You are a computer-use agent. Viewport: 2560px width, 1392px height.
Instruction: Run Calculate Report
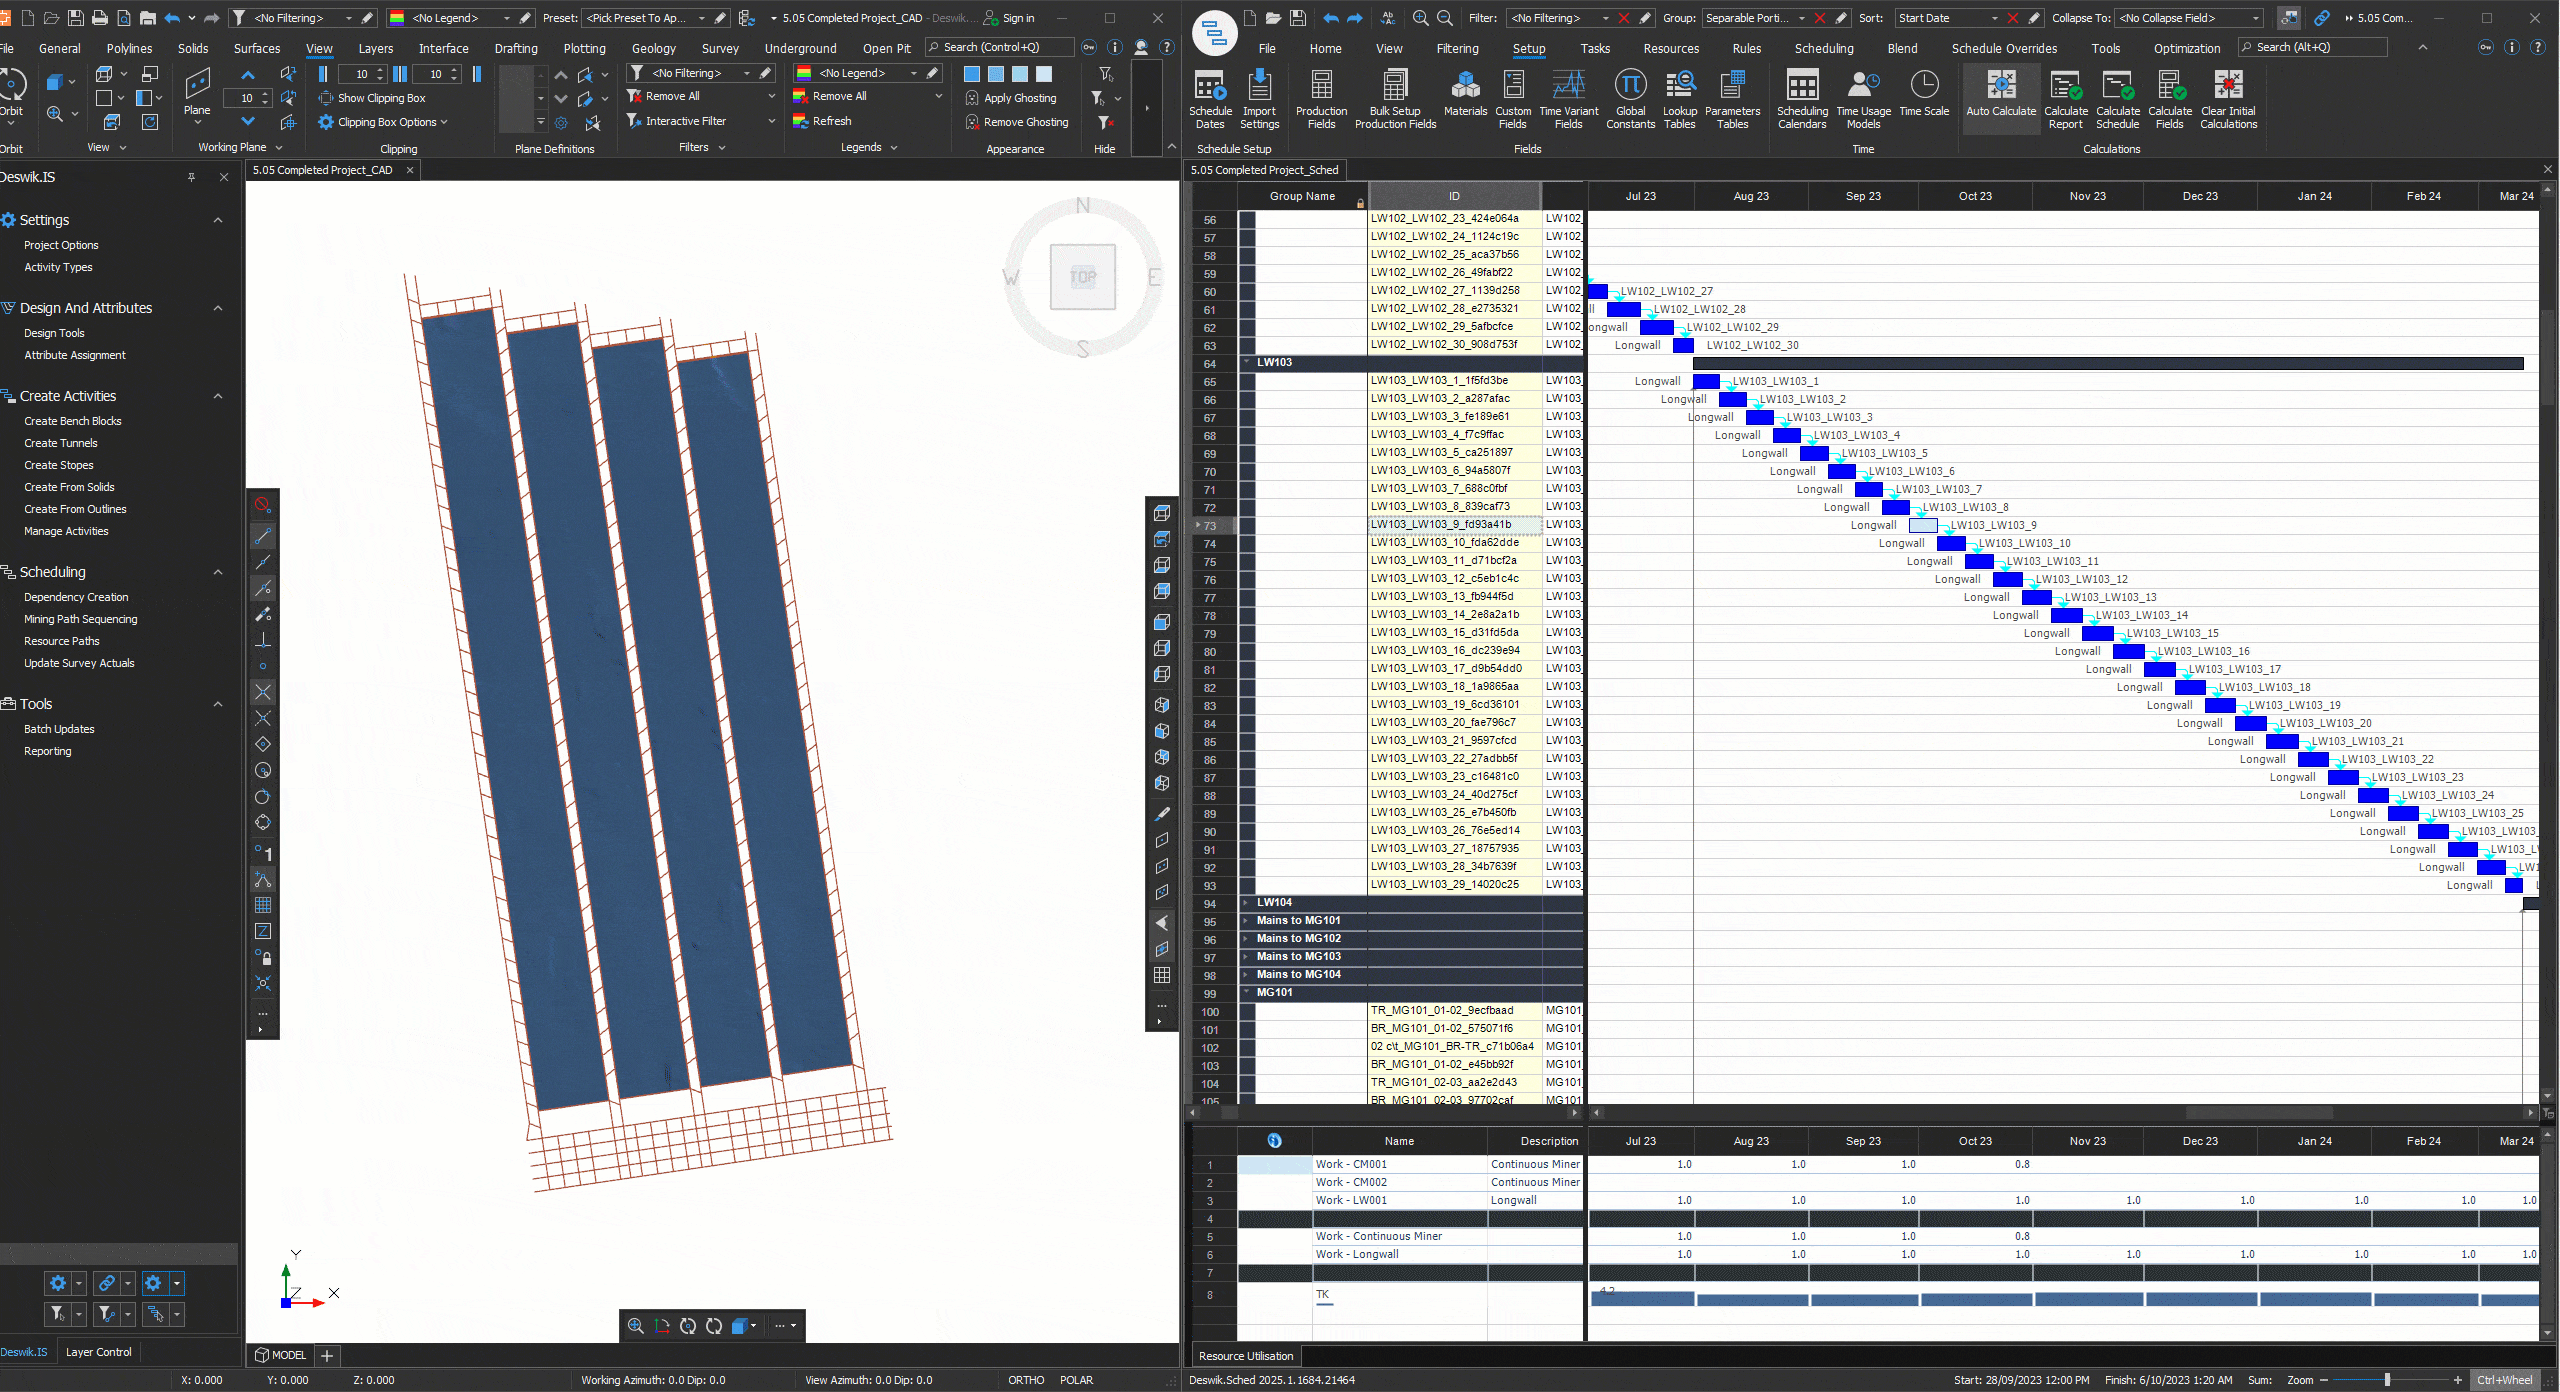[x=2065, y=100]
